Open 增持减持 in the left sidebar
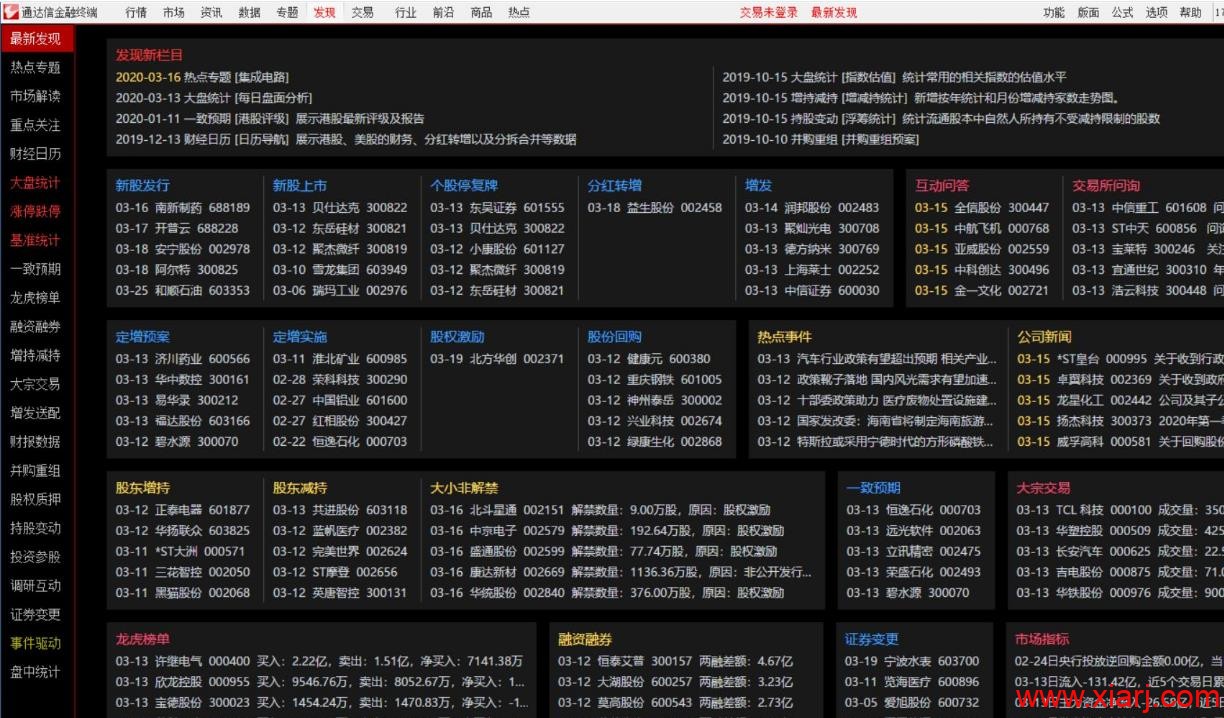This screenshot has width=1224, height=718. pyautogui.click(x=36, y=356)
